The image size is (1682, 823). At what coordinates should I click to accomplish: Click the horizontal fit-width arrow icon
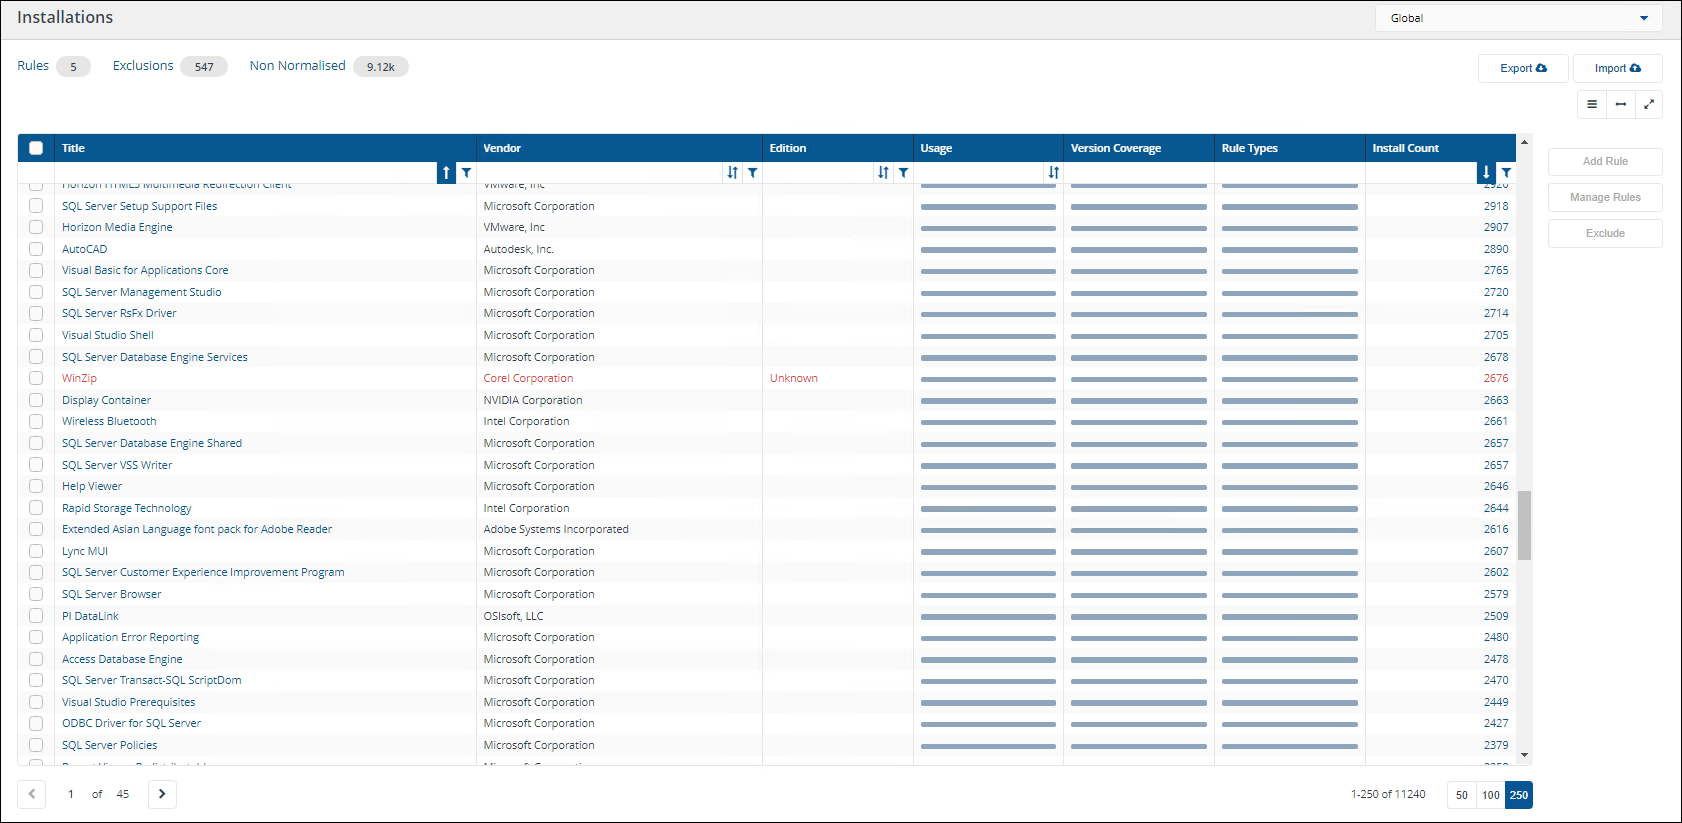coord(1620,105)
